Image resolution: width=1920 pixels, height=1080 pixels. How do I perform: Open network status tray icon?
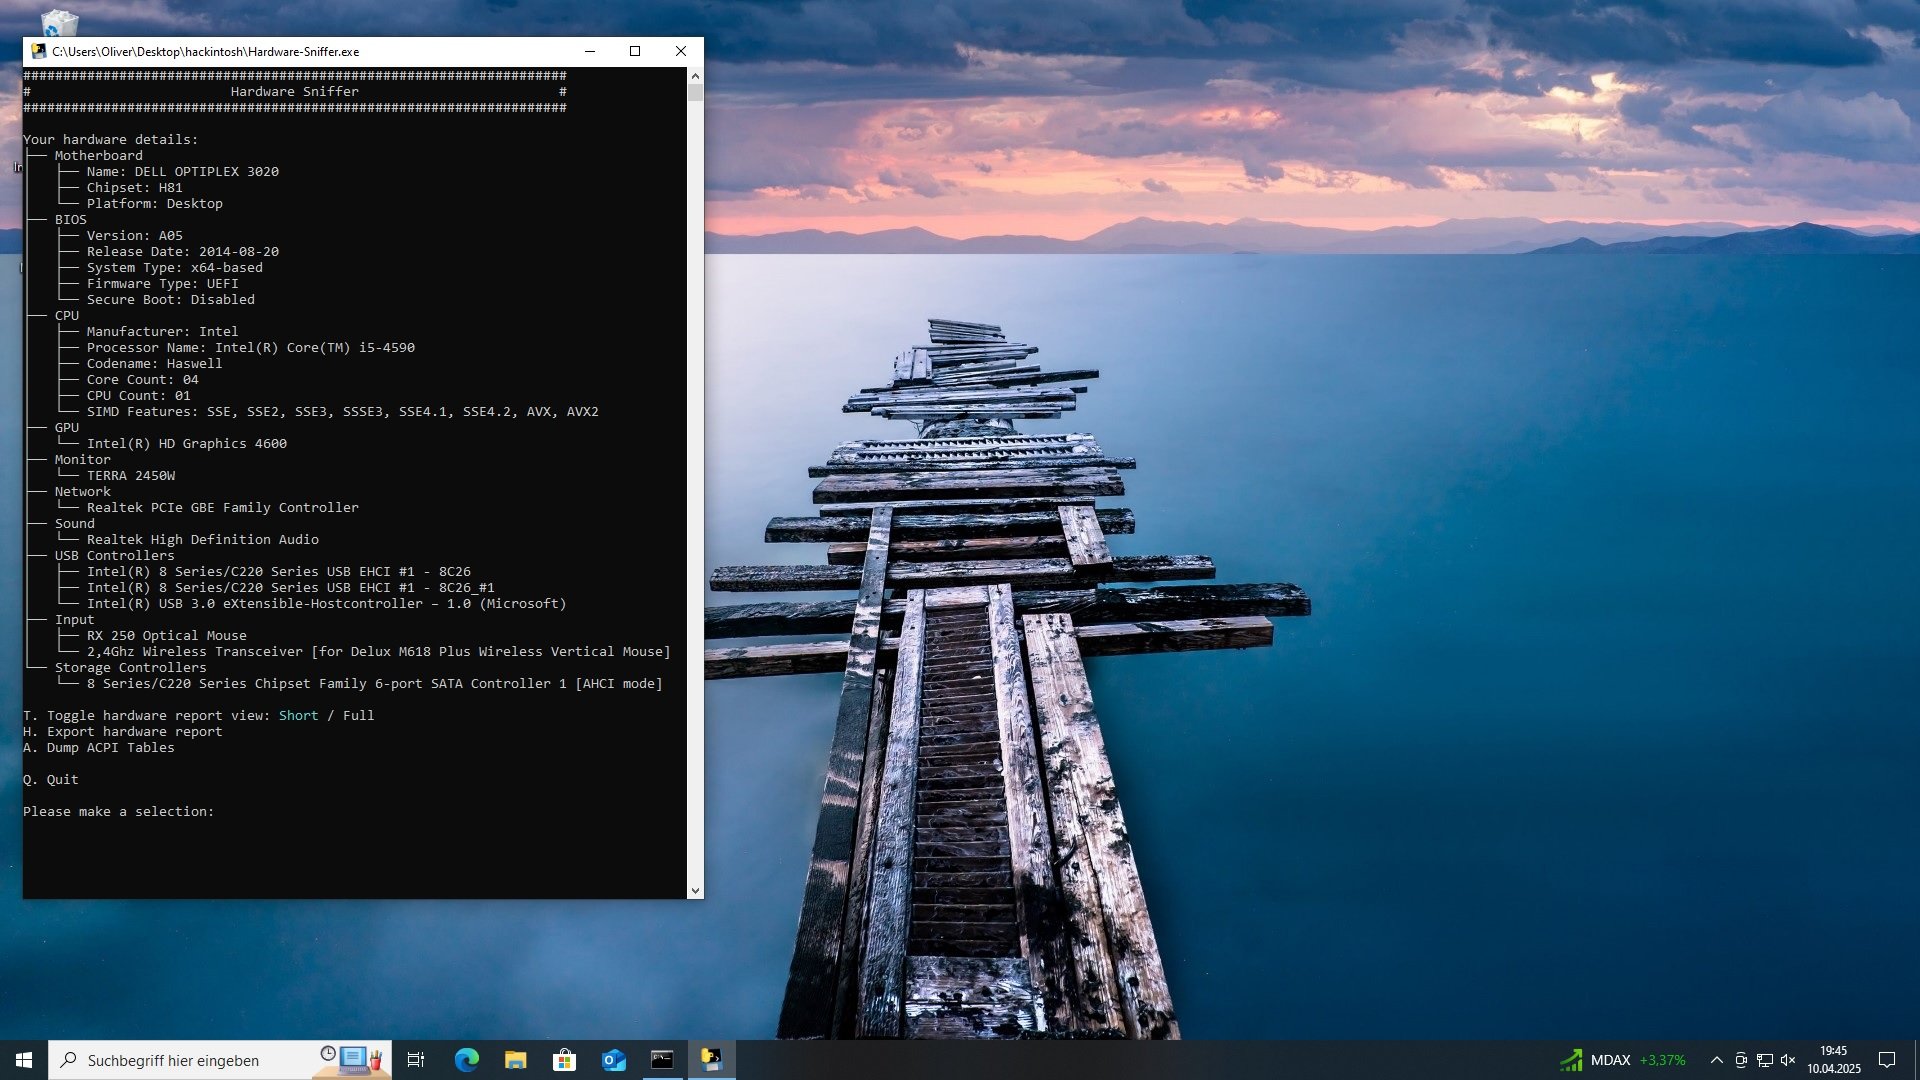(x=1765, y=1060)
